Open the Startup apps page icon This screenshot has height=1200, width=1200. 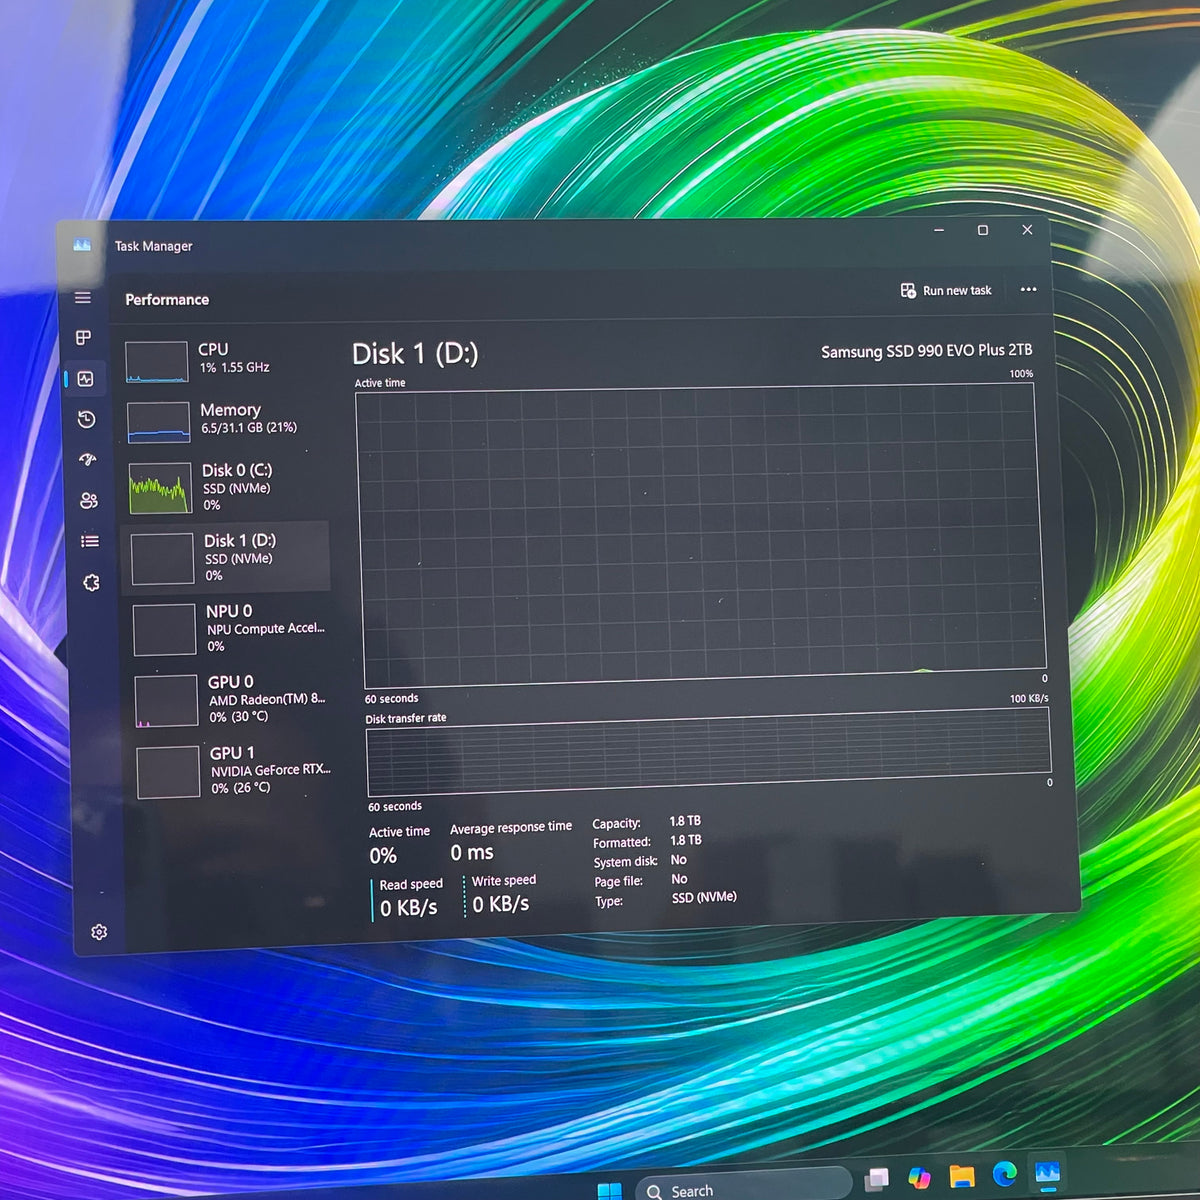pos(88,460)
